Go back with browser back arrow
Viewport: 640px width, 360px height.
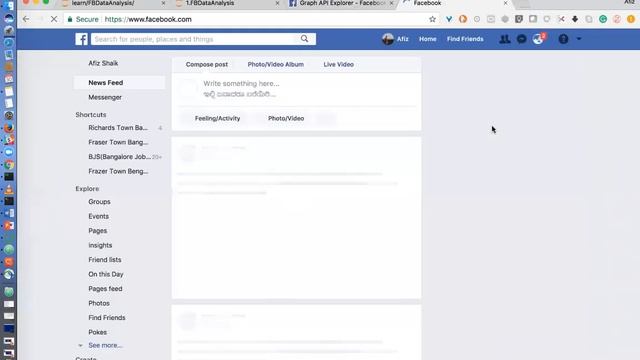pos(26,19)
